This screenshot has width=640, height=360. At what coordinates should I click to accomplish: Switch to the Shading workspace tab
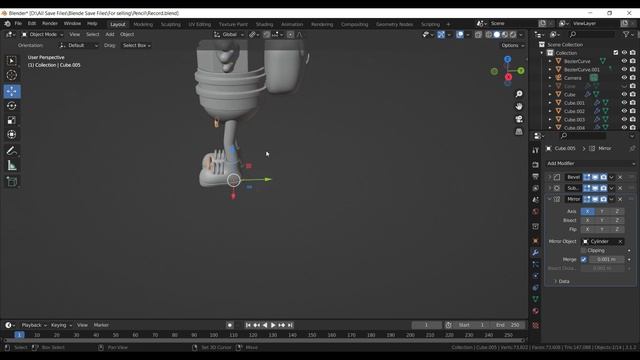tap(264, 24)
